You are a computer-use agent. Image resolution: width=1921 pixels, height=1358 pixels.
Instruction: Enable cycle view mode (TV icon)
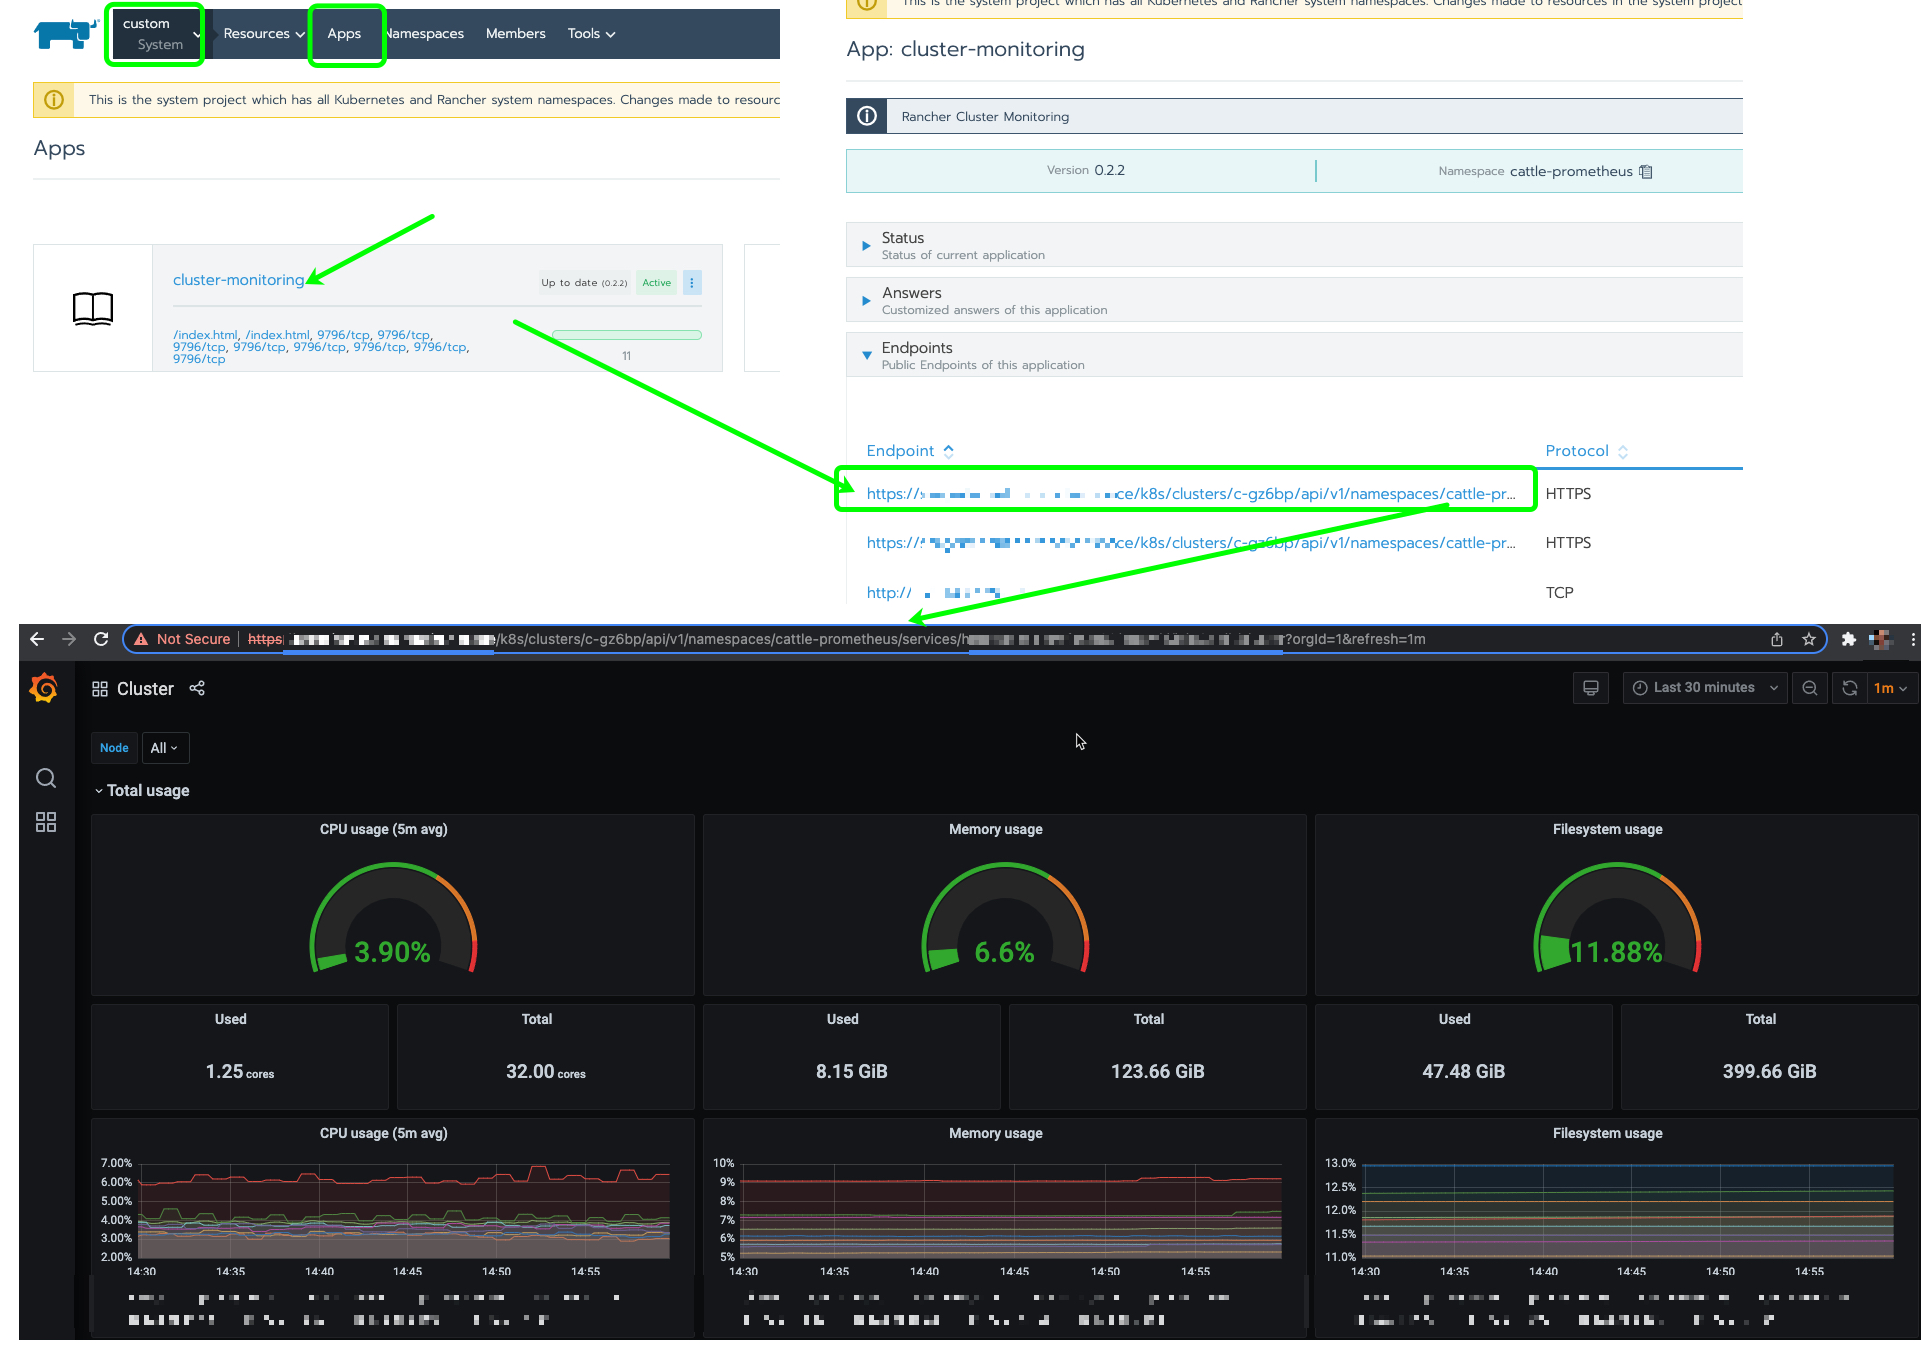coord(1590,688)
